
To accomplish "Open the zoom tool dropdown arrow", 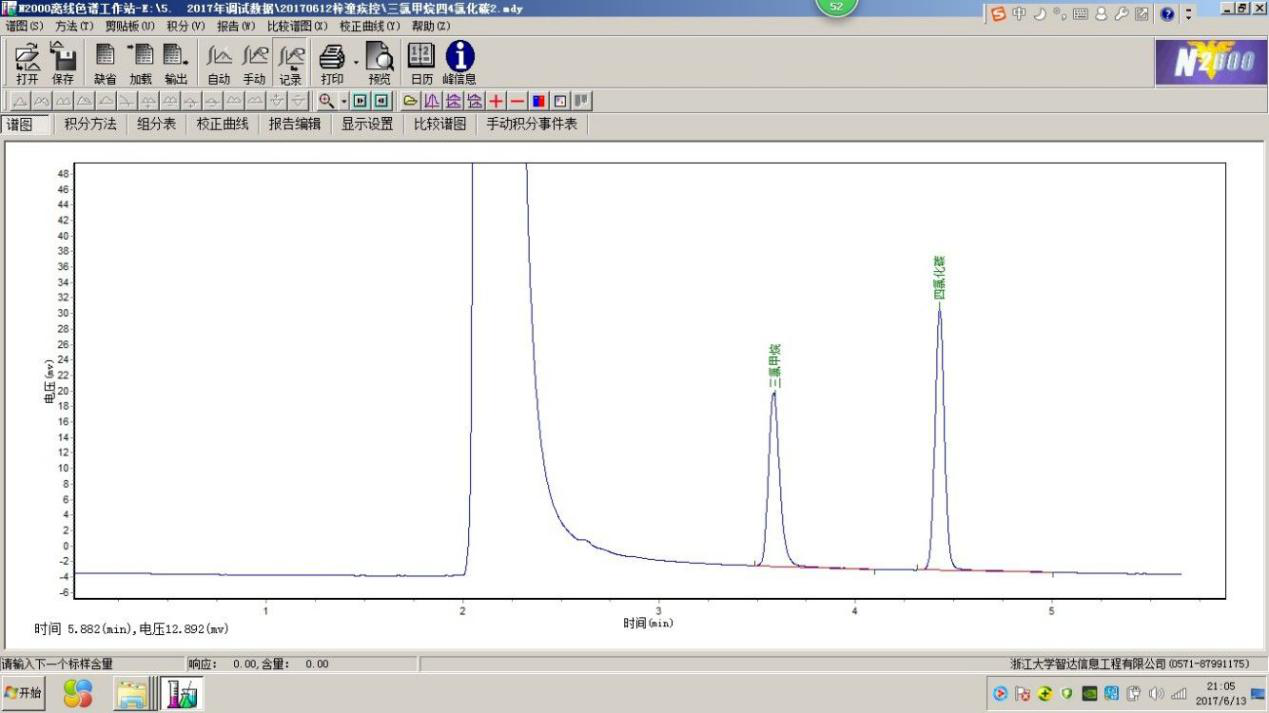I will pos(343,101).
